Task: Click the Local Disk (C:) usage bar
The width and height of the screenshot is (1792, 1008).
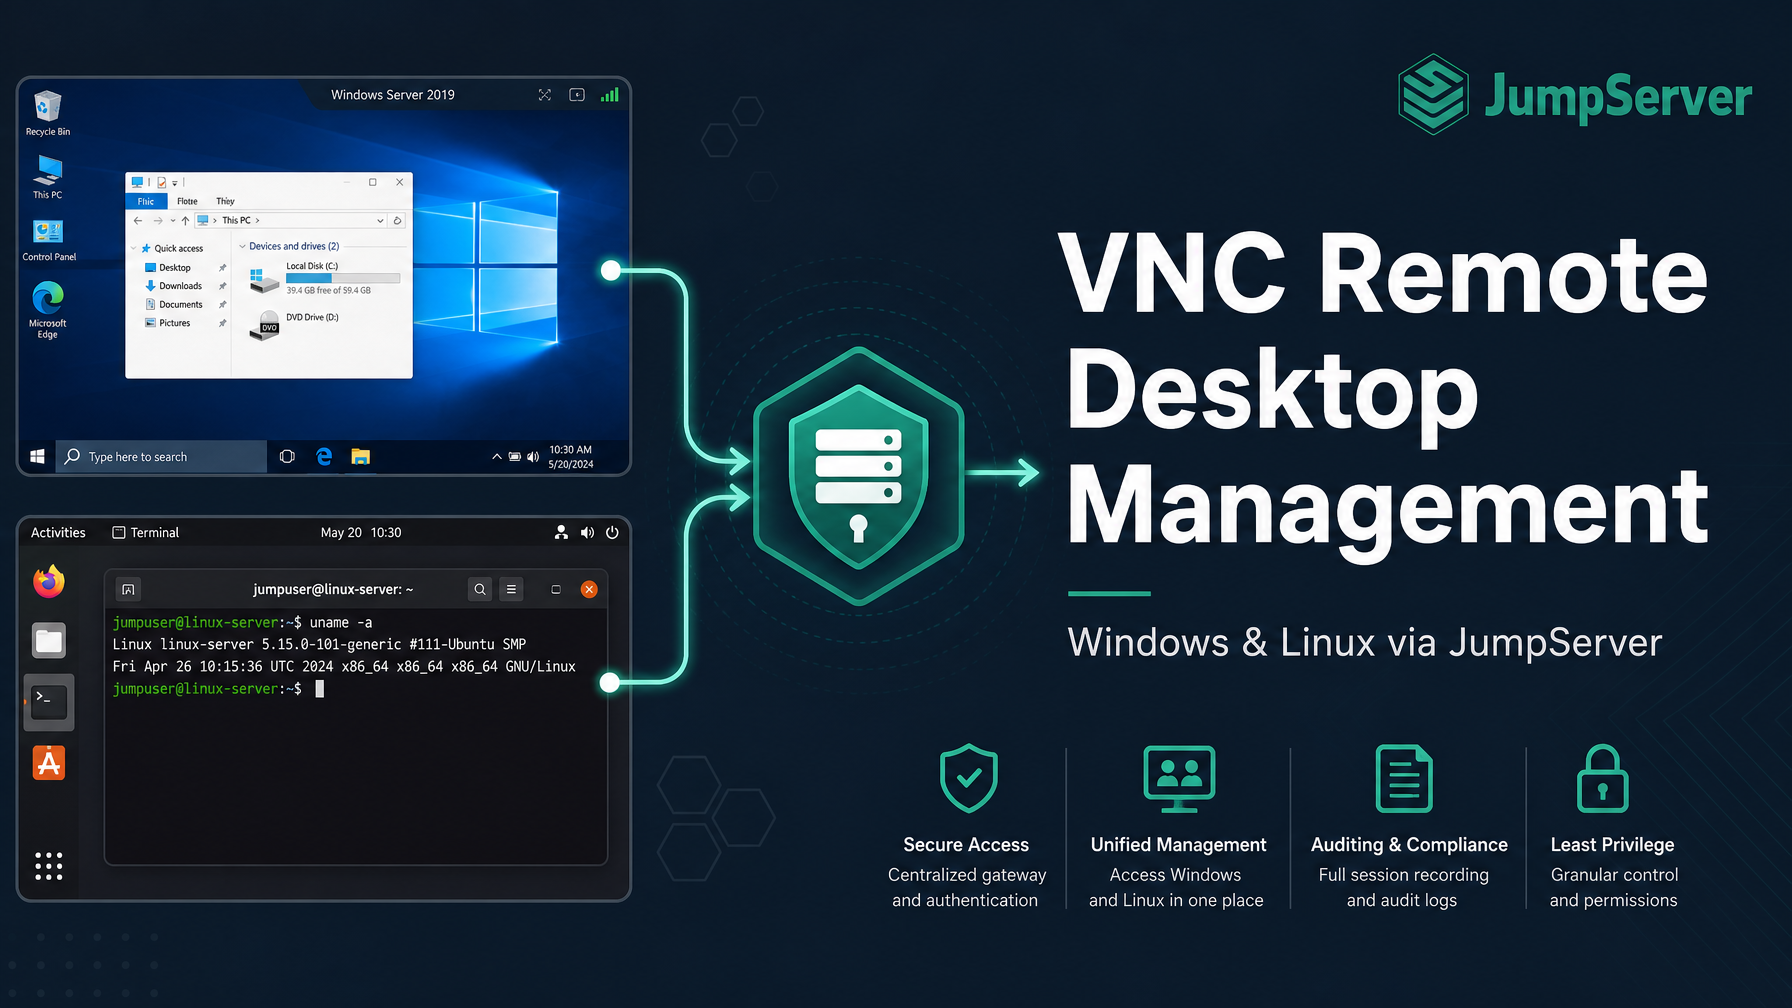Action: [343, 278]
